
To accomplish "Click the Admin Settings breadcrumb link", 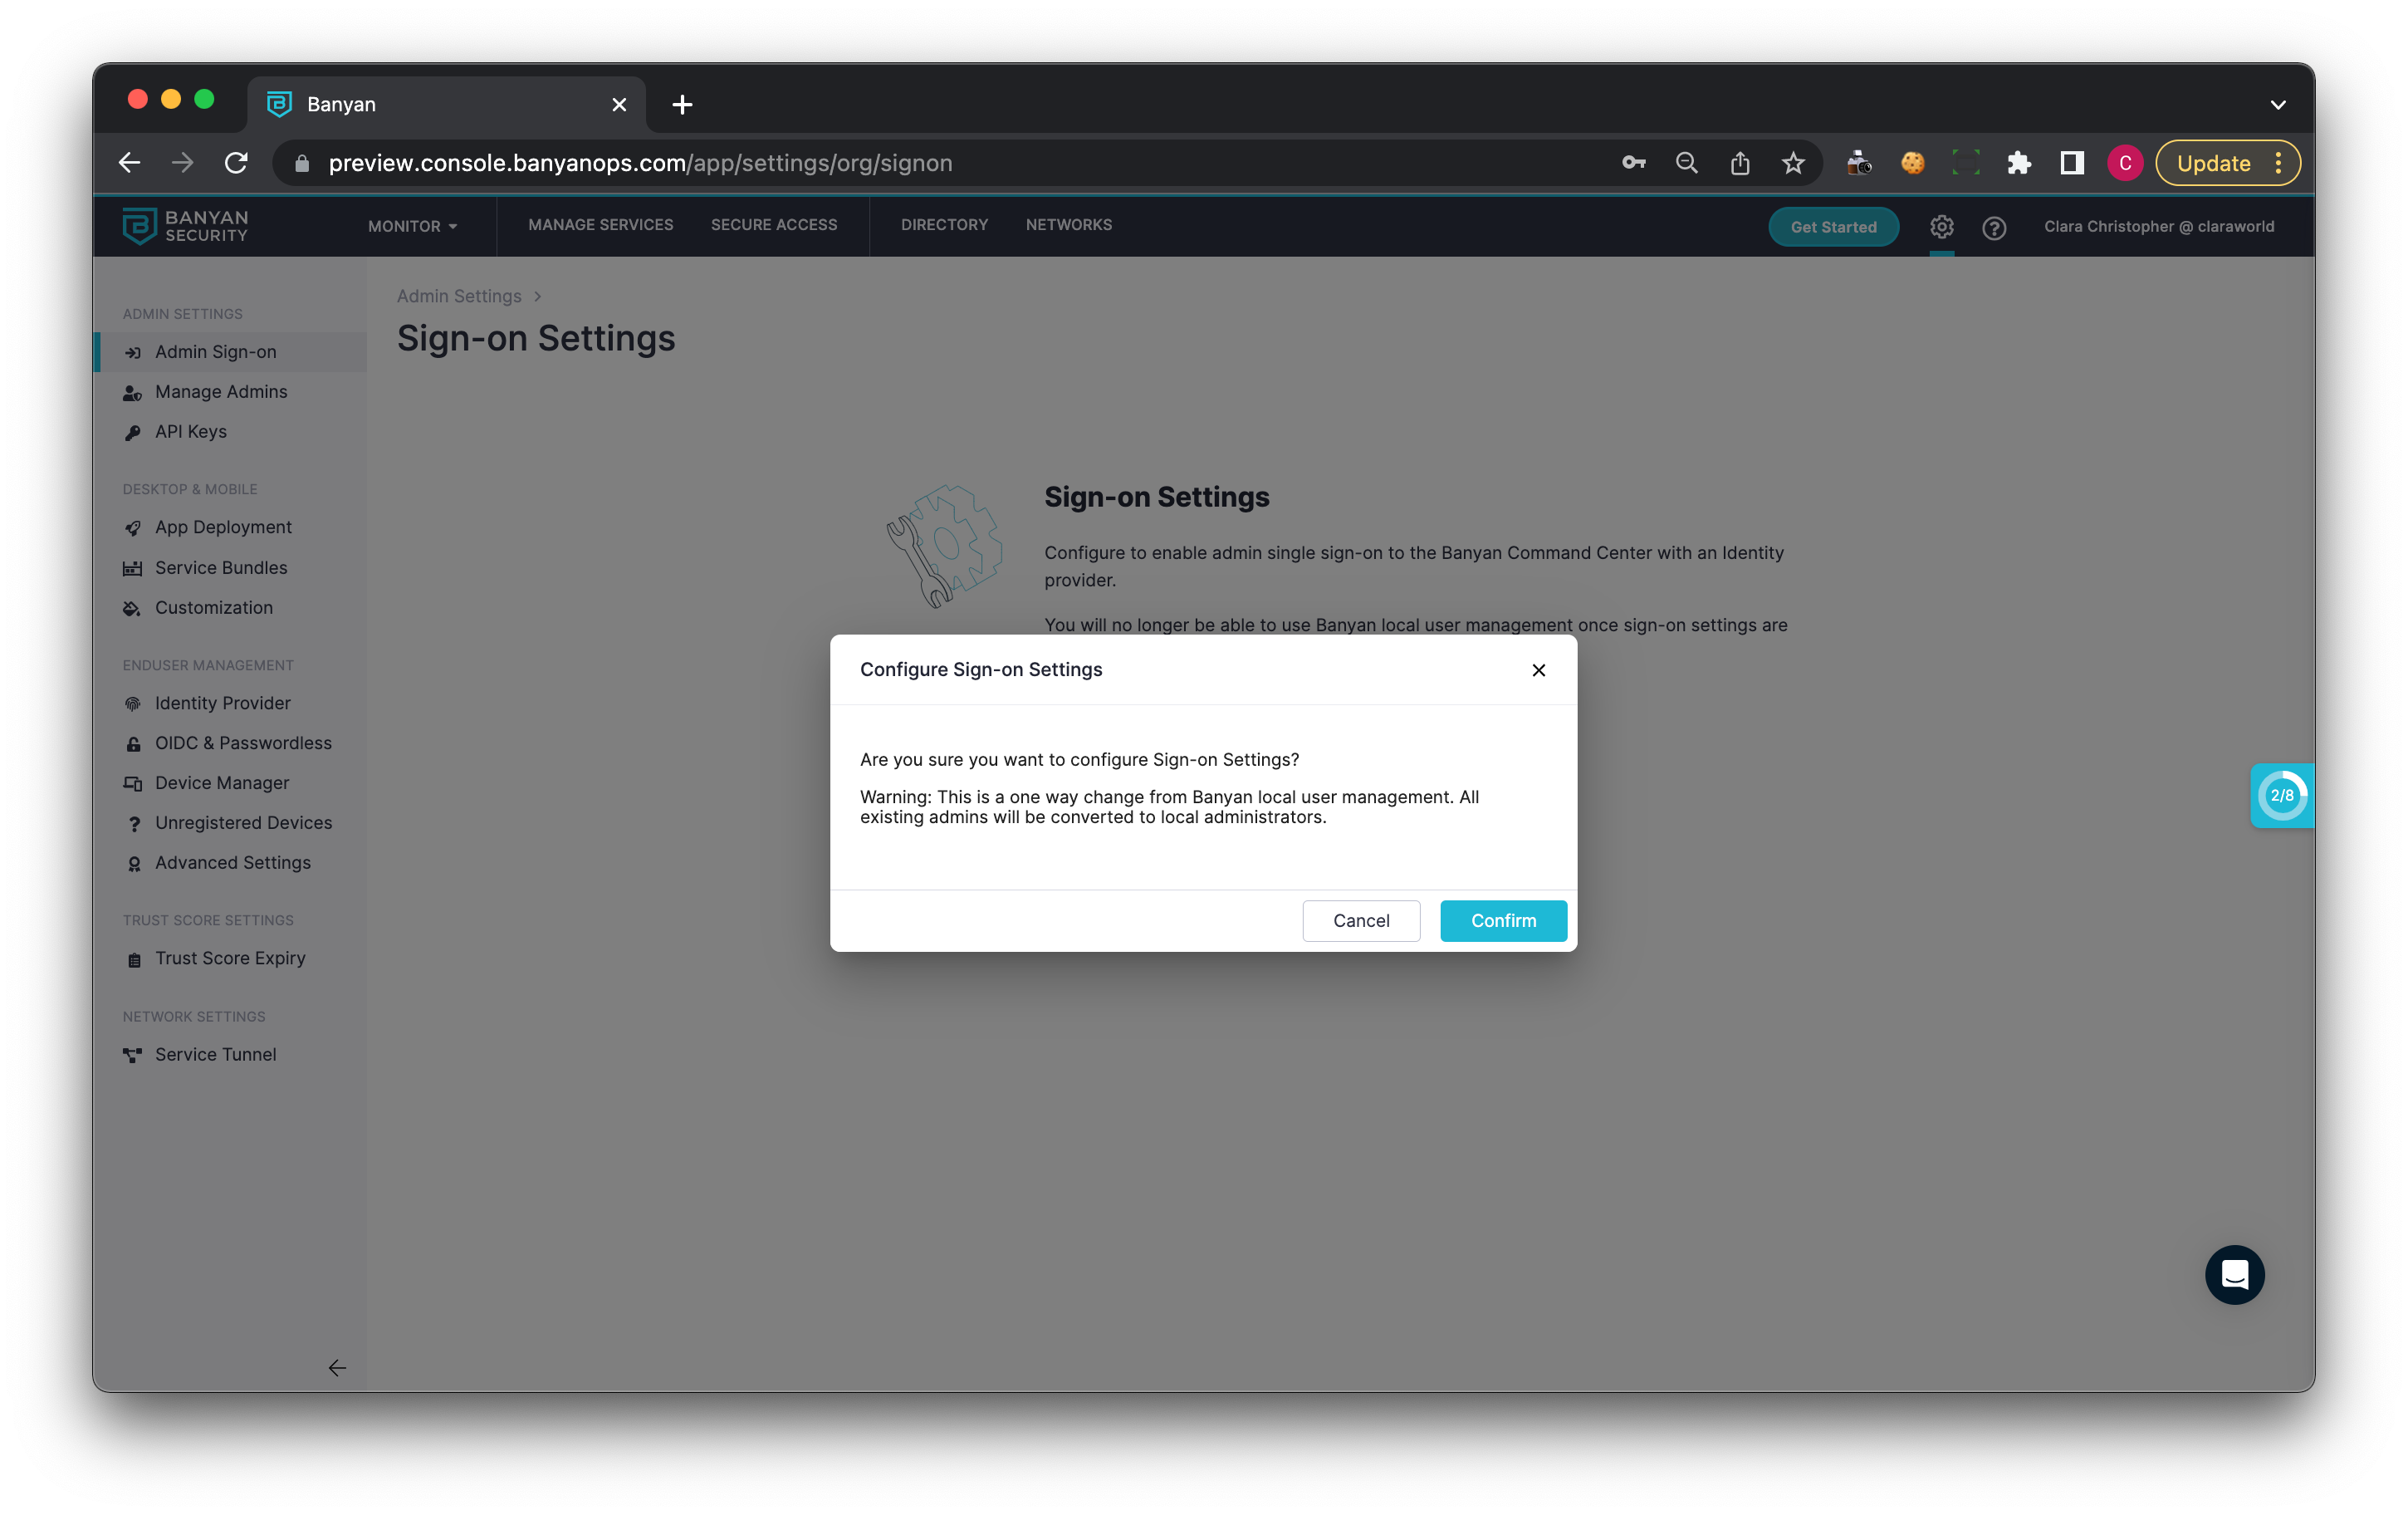I will [x=458, y=296].
